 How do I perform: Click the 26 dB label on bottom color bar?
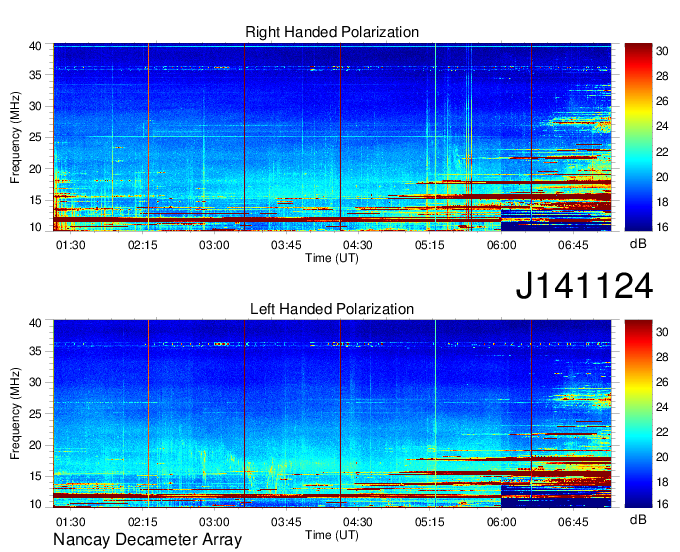[x=662, y=382]
